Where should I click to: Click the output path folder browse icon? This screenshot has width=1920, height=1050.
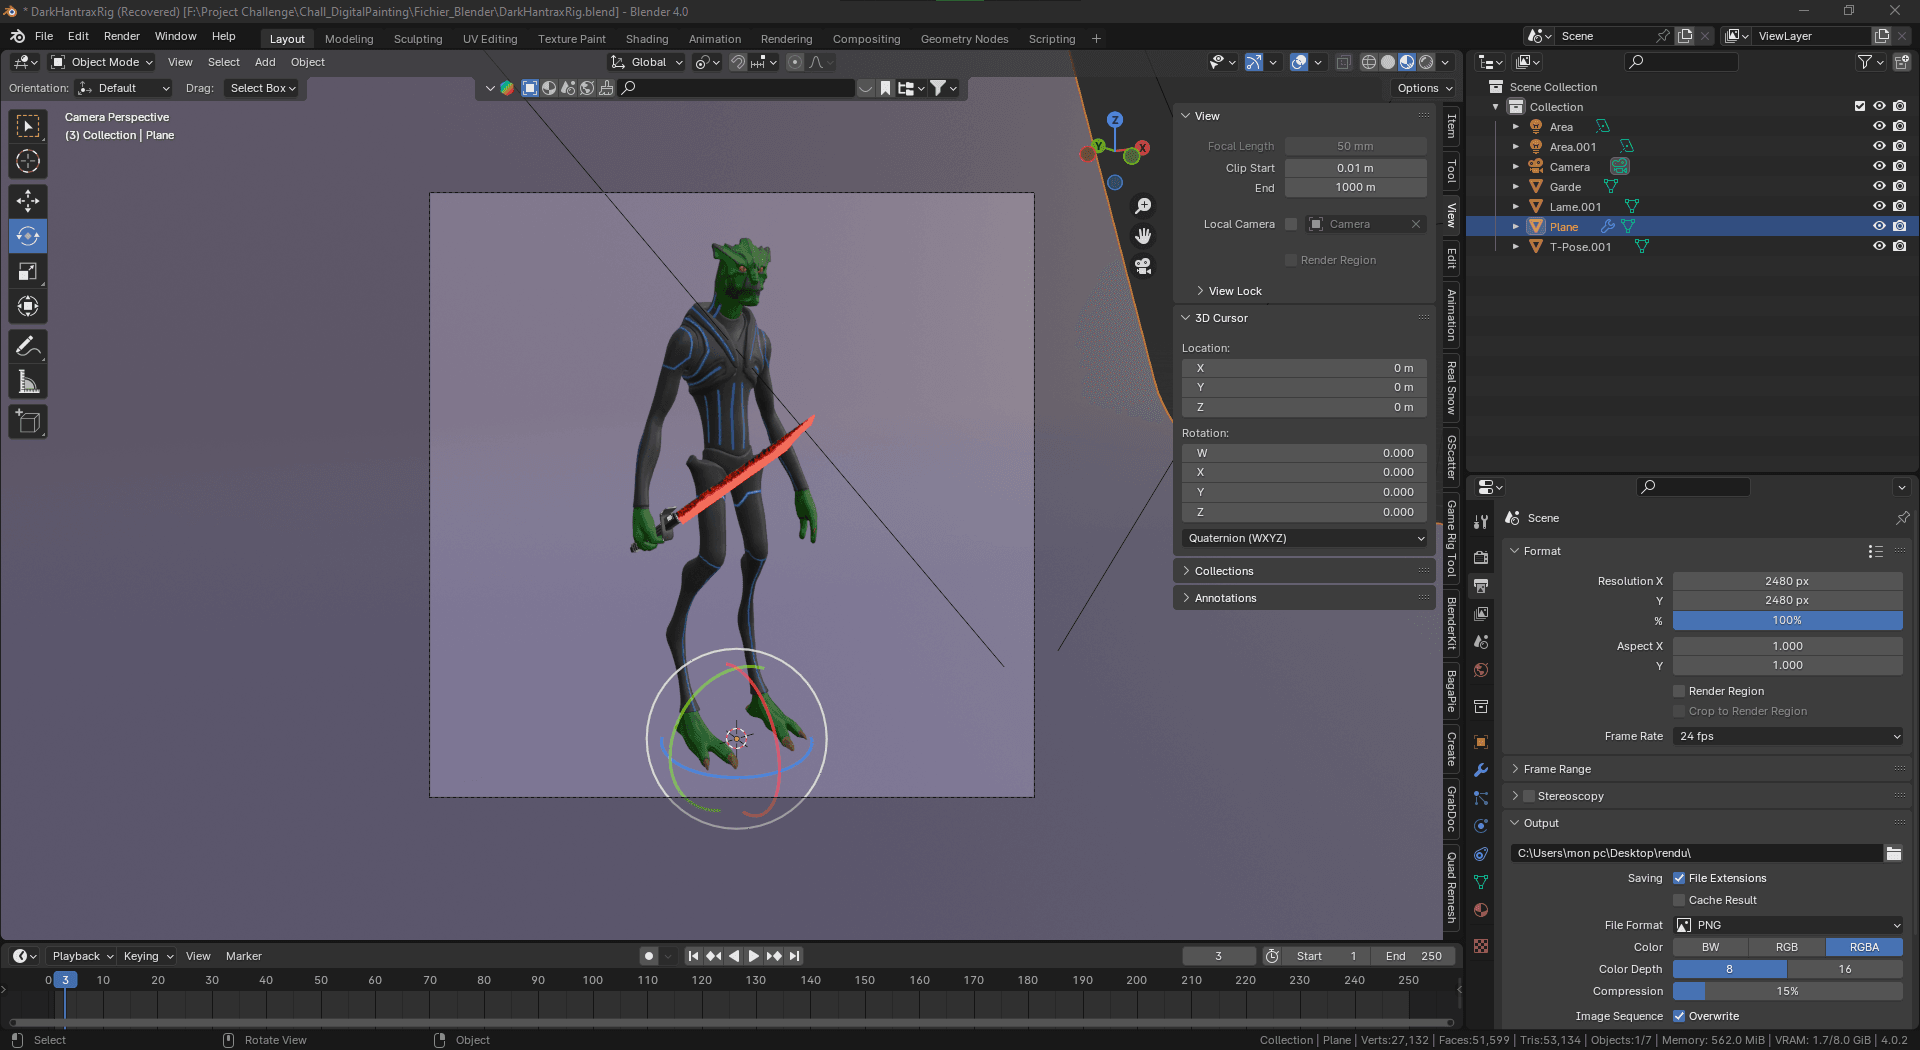click(x=1893, y=853)
